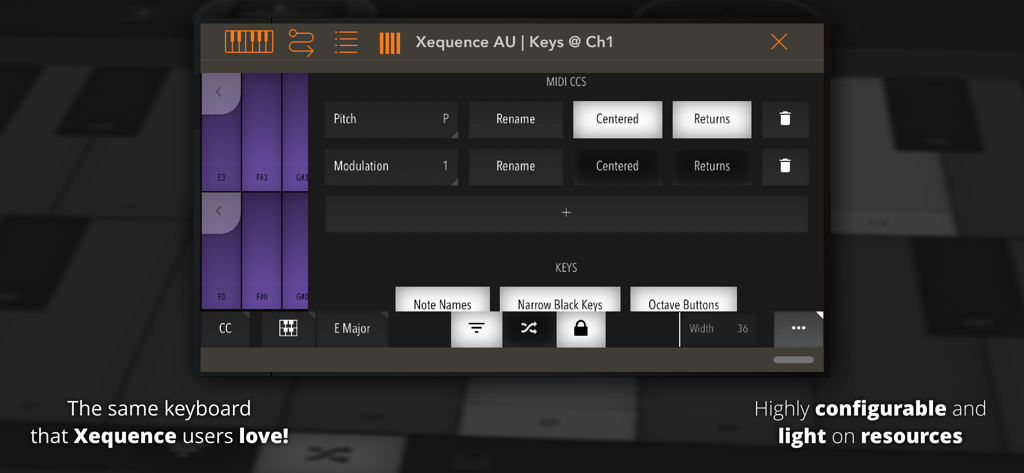Viewport: 1024px width, 473px height.
Task: Shift lower keyboard octave down with arrow
Action: pos(220,212)
